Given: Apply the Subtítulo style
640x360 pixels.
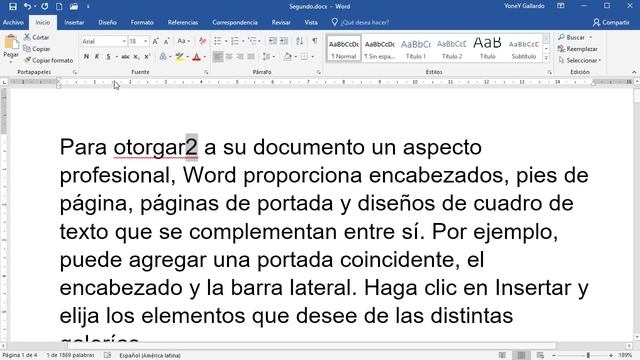Looking at the screenshot, I should [524, 48].
